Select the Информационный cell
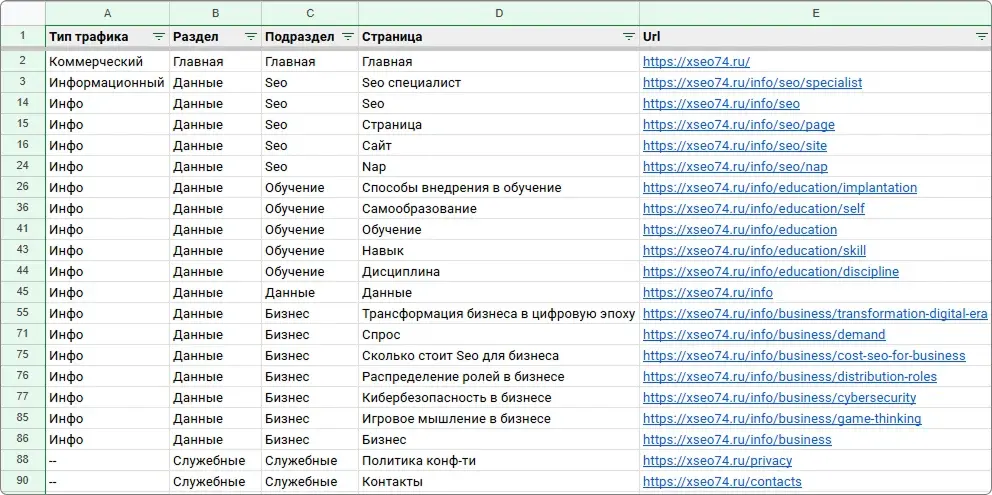Viewport: 992px width, 495px height. pyautogui.click(x=108, y=83)
